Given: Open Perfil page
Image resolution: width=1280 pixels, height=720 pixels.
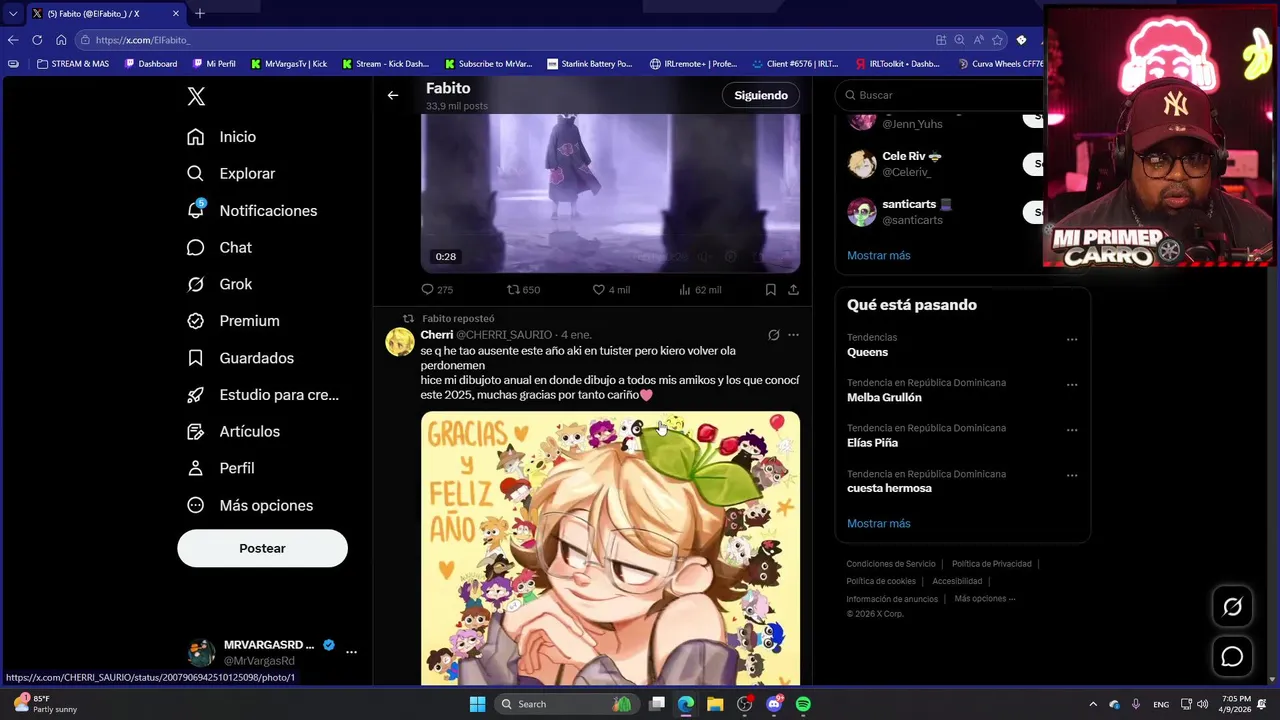Looking at the screenshot, I should 221,468.
